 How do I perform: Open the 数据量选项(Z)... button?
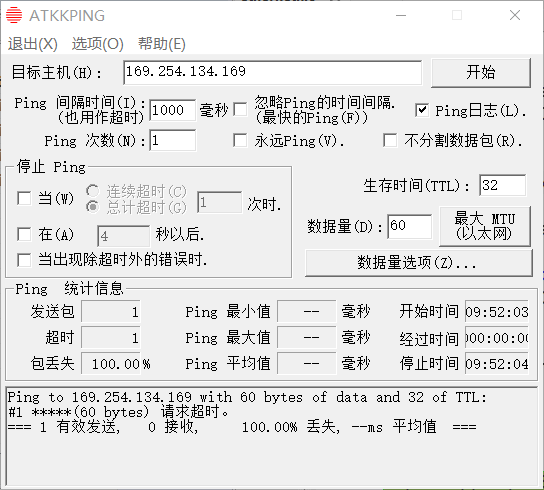point(418,262)
